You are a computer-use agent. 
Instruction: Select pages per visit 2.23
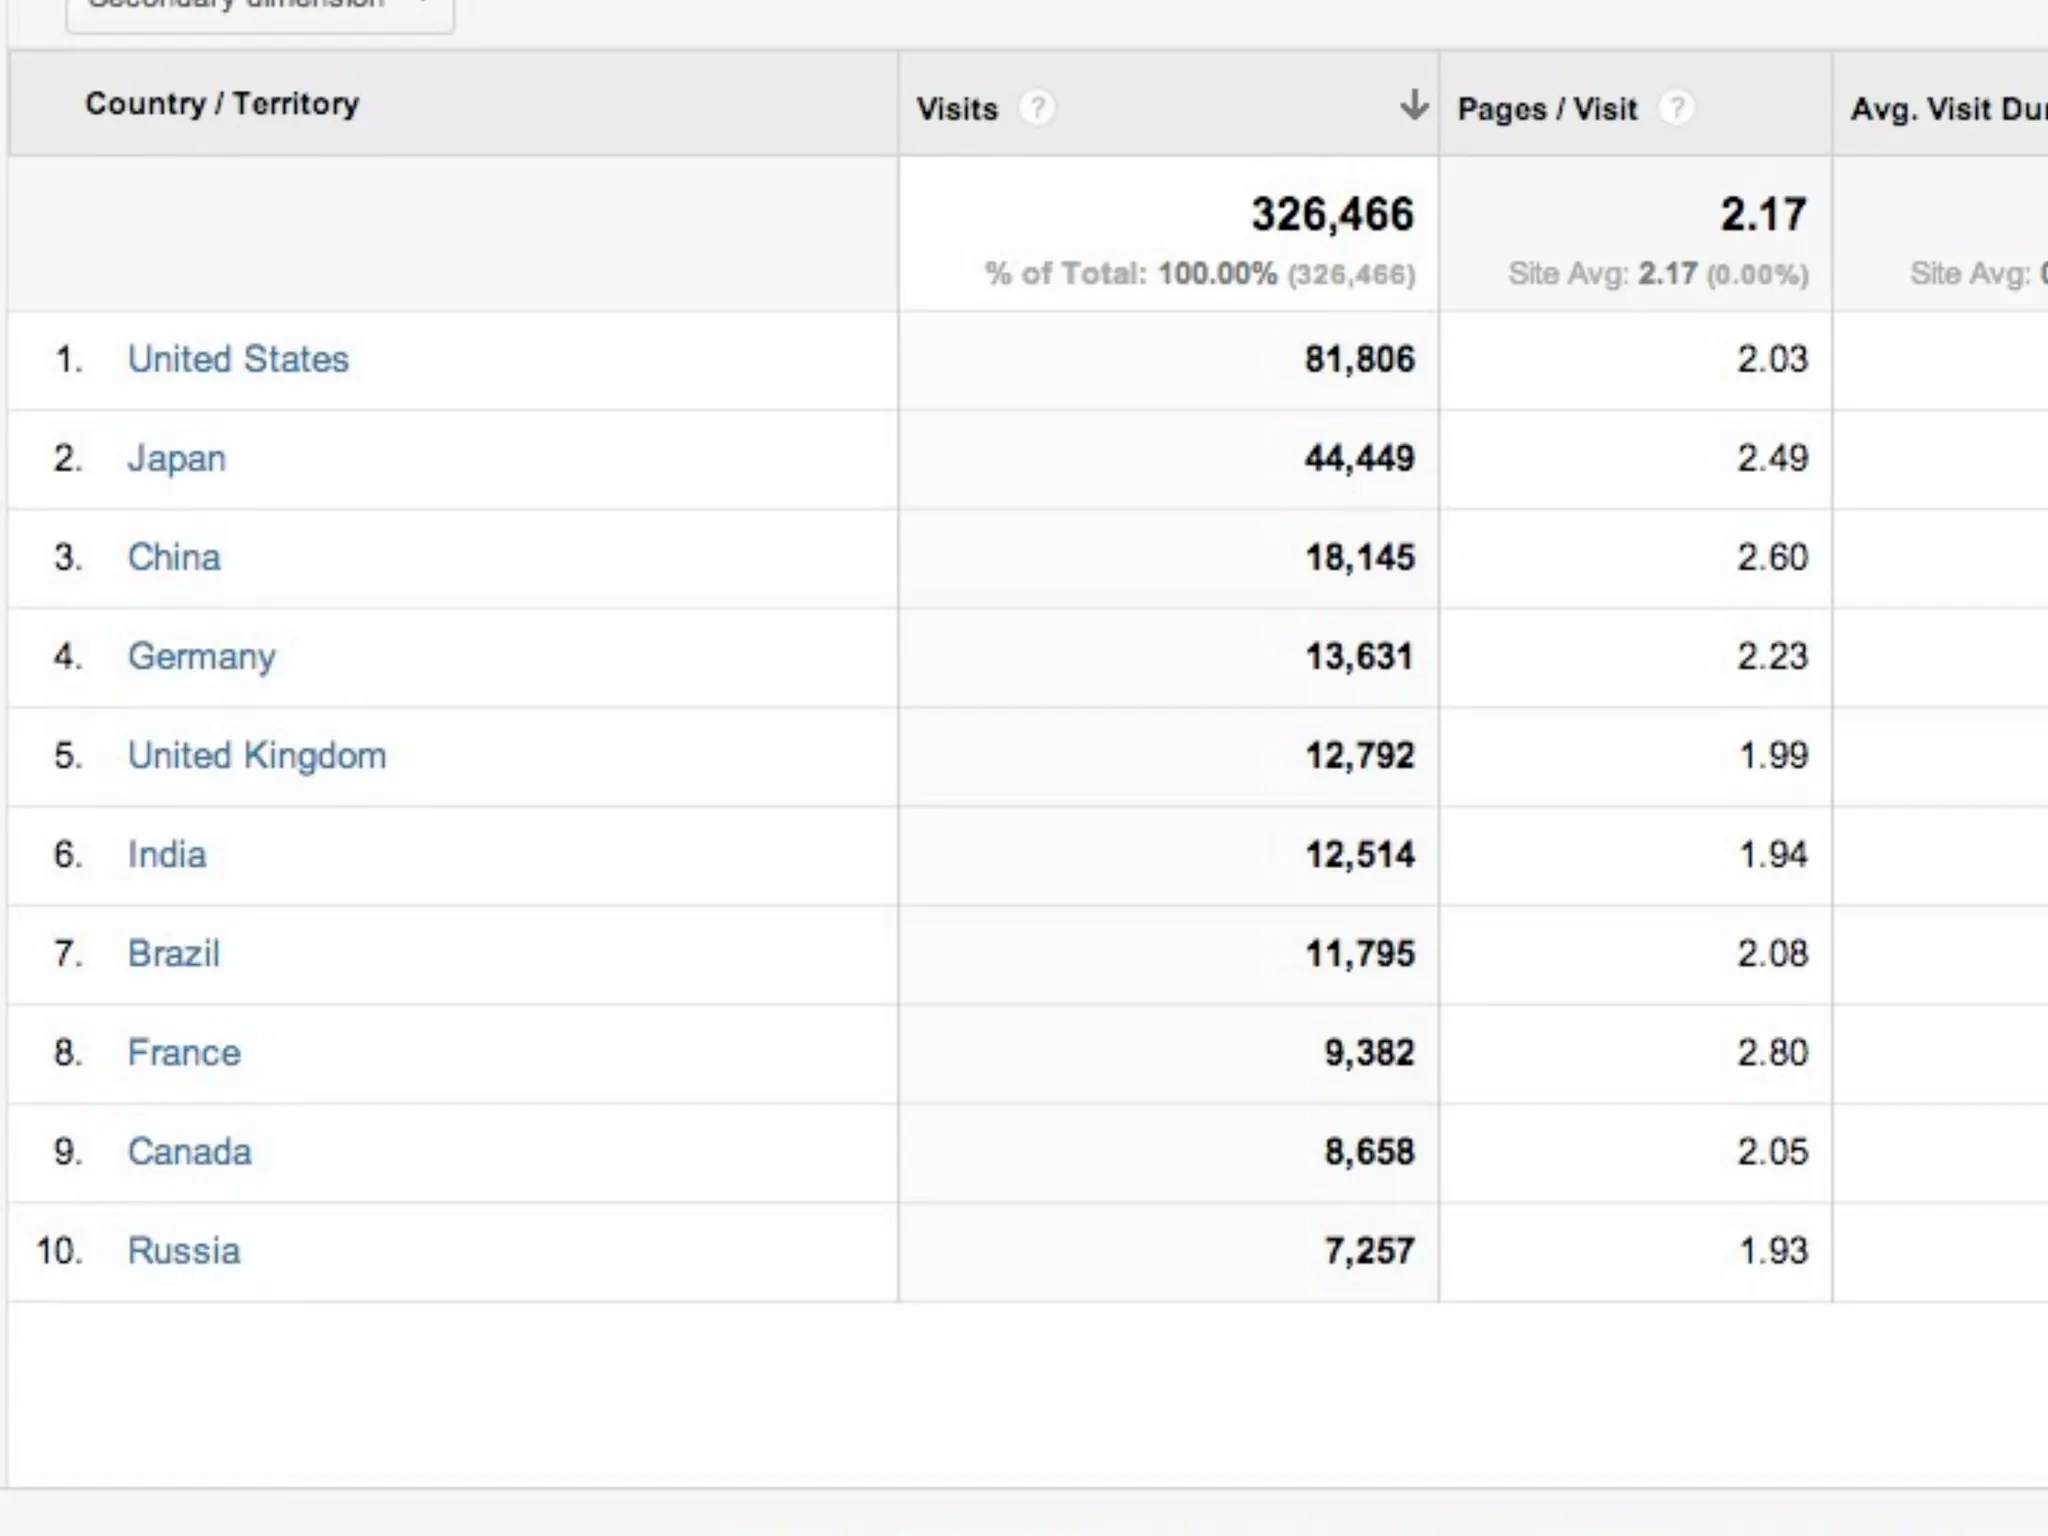[x=1773, y=656]
